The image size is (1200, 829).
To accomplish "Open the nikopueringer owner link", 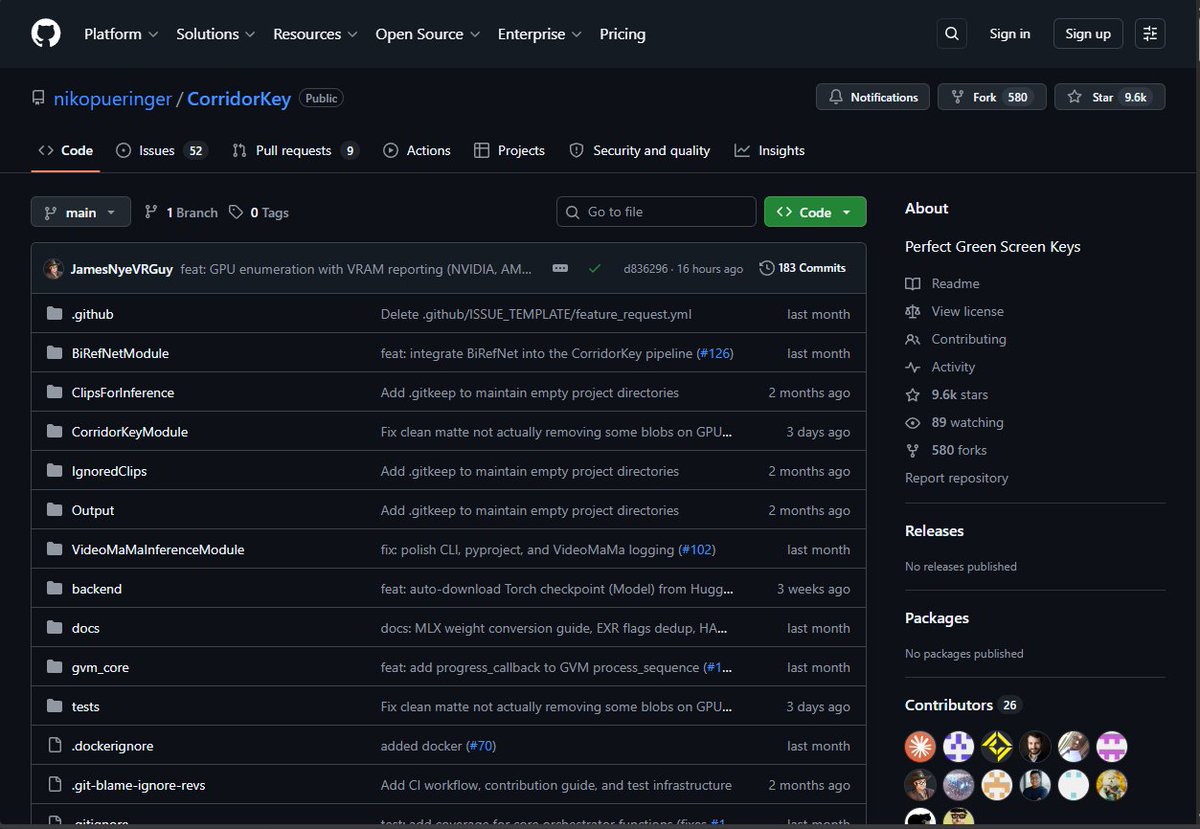I will (x=112, y=99).
